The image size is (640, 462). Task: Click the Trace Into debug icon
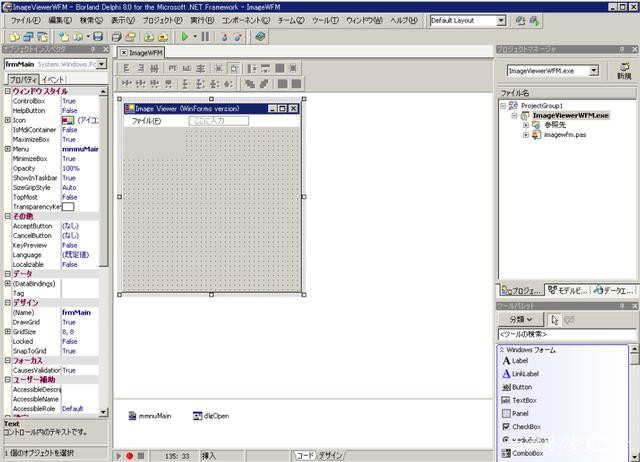(x=224, y=37)
